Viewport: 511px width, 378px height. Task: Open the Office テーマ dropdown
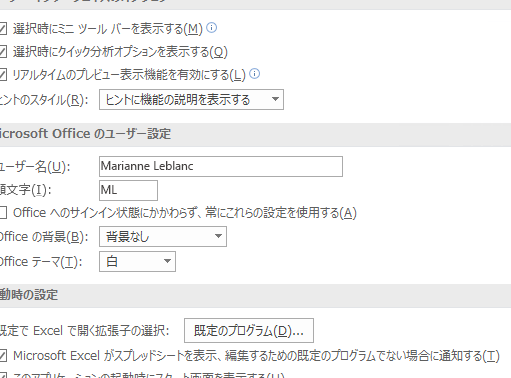pos(137,261)
